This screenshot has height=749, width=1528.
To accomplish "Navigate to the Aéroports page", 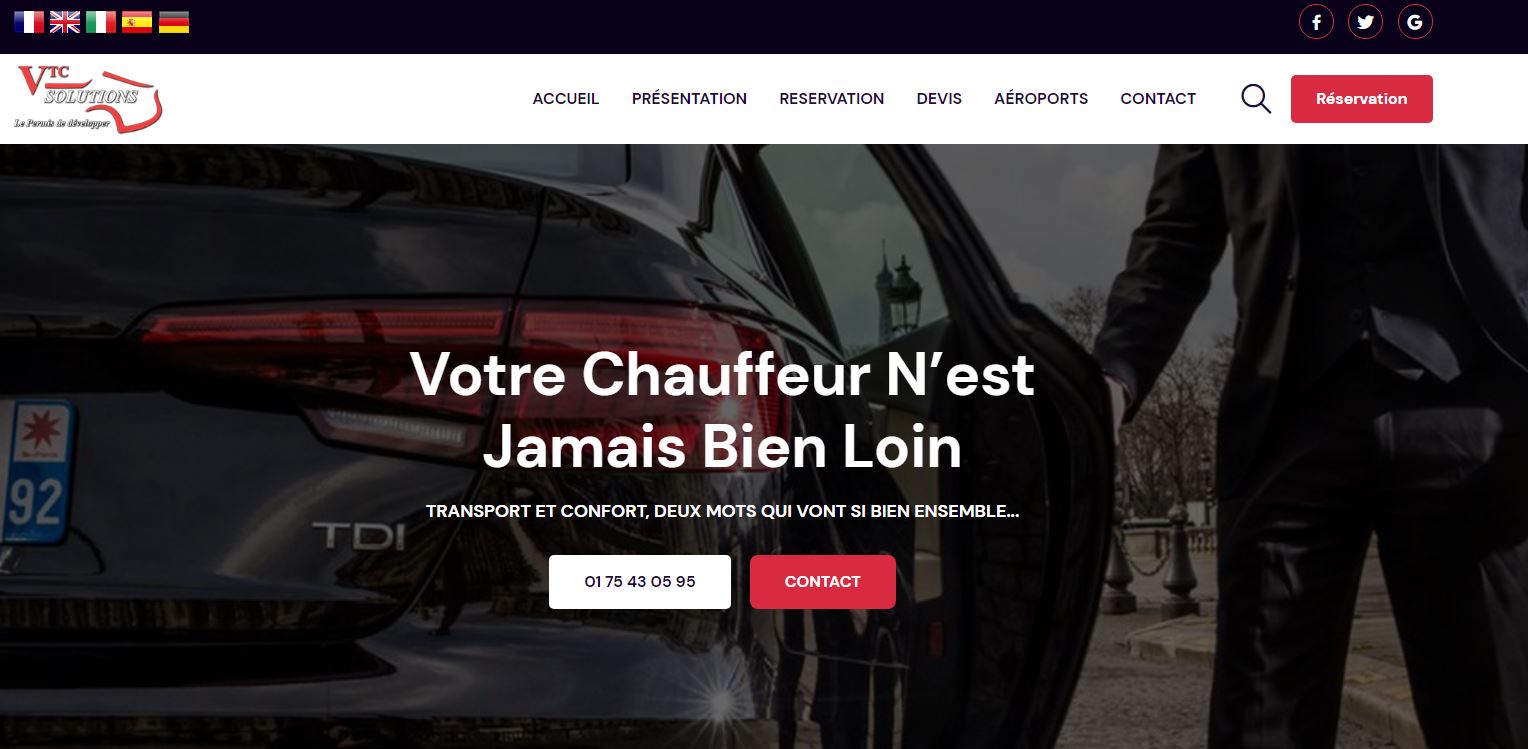I will click(1041, 99).
